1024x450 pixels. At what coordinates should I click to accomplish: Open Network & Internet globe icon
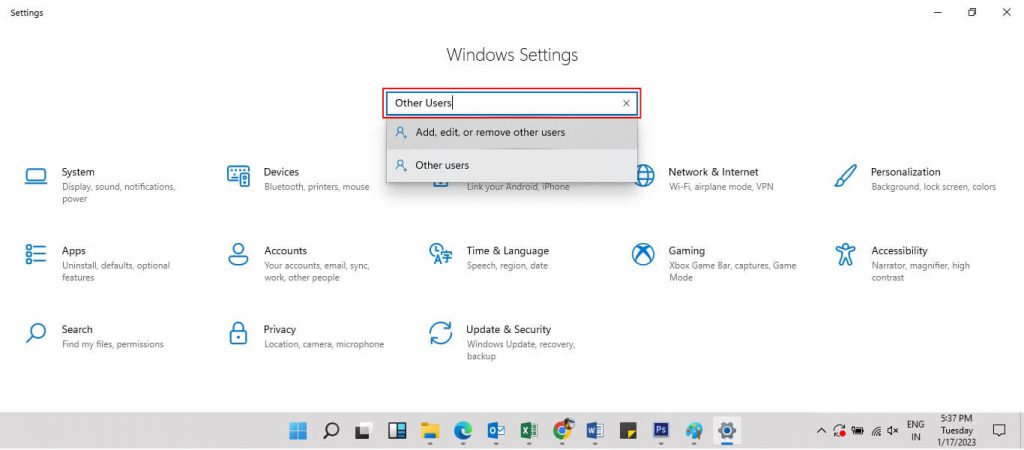pos(643,176)
